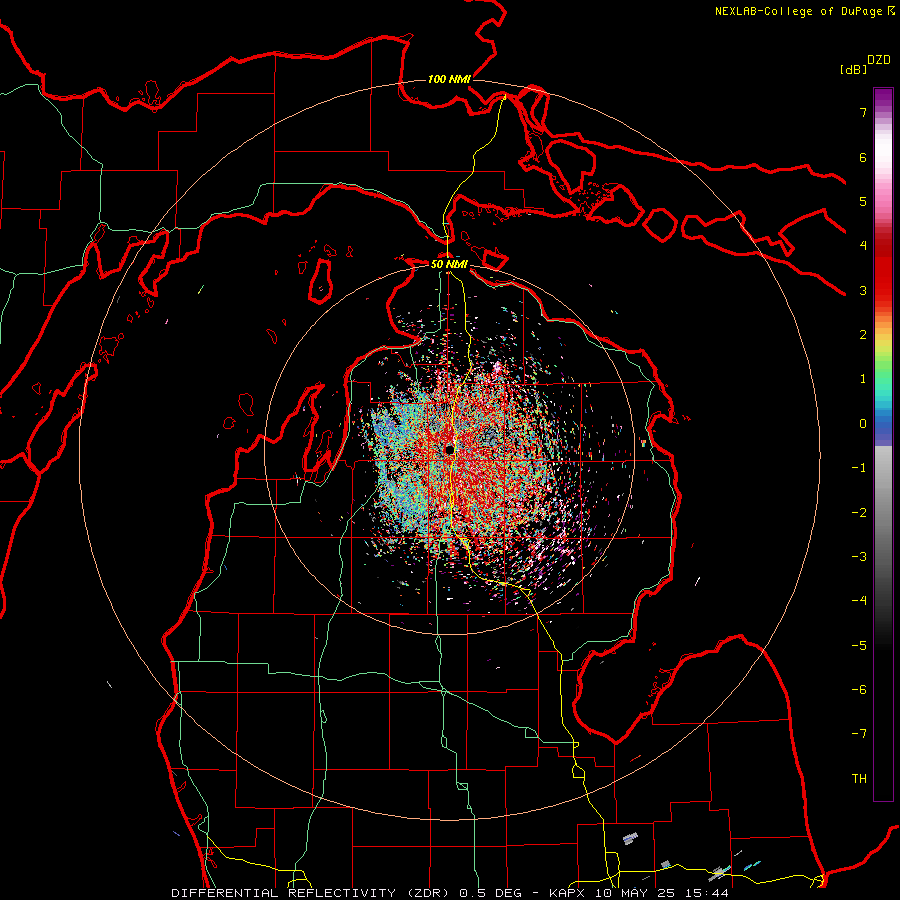Screen dimensions: 900x900
Task: Click the 5 value on the scale
Action: click(x=863, y=201)
